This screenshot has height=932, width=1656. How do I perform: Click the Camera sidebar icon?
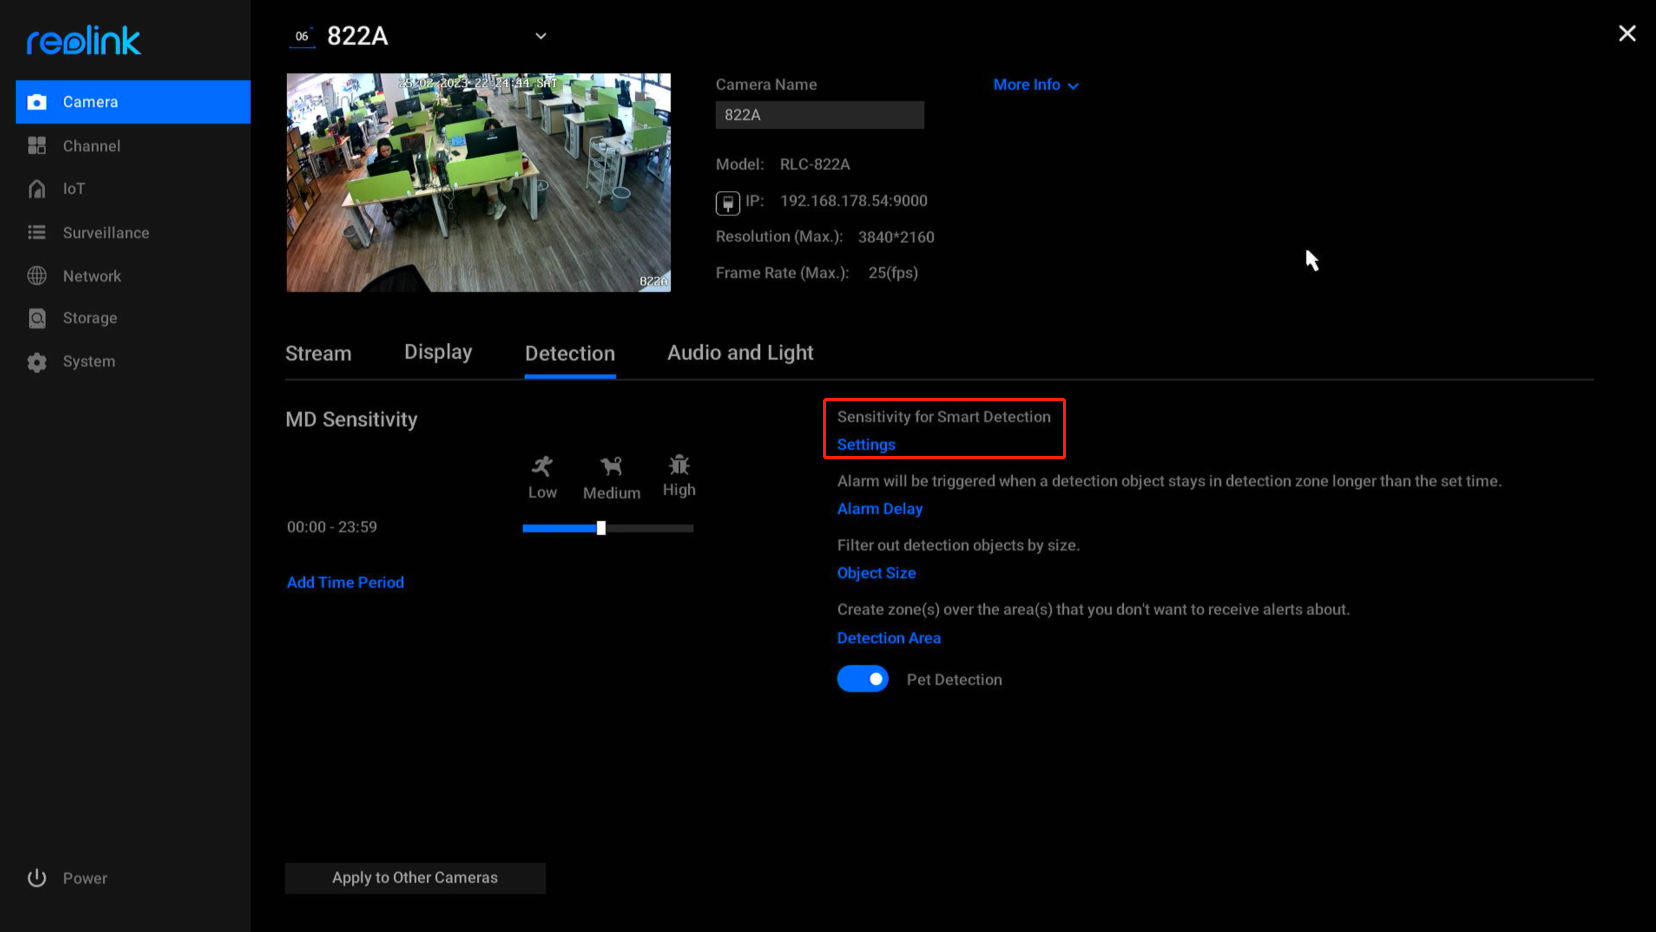point(37,102)
